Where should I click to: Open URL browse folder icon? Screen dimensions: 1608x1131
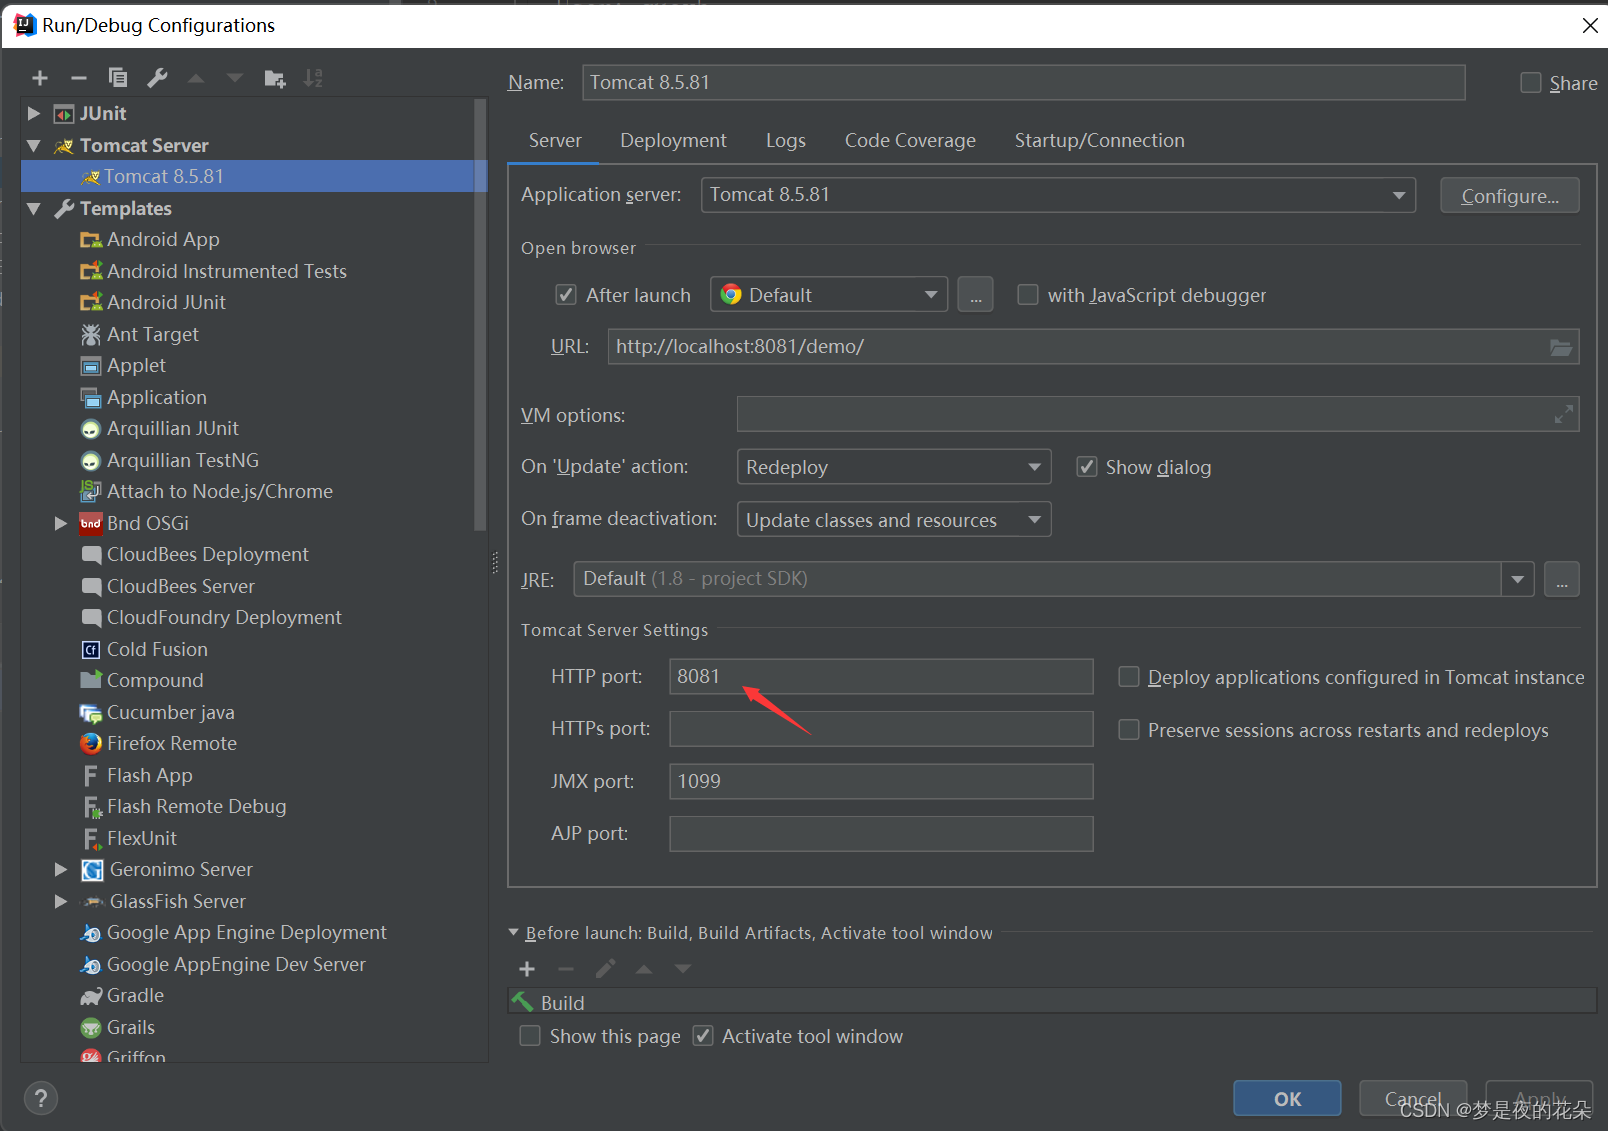click(x=1561, y=347)
